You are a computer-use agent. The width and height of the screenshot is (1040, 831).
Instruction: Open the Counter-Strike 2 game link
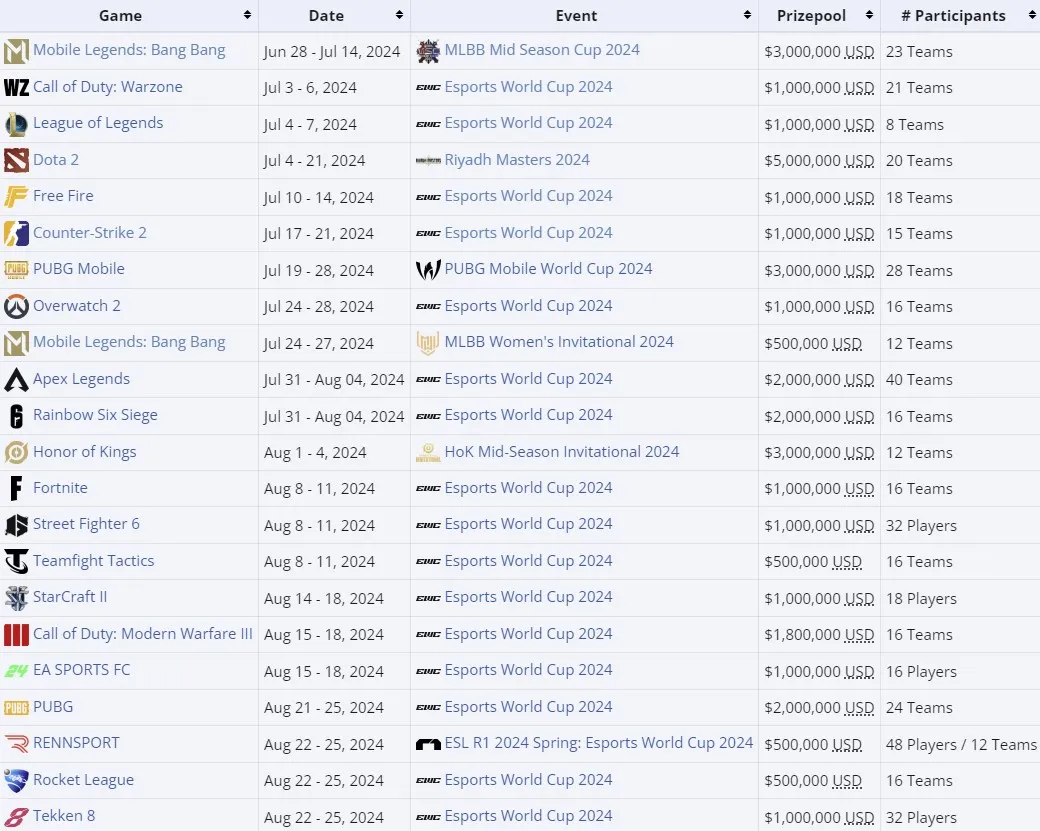pos(90,233)
